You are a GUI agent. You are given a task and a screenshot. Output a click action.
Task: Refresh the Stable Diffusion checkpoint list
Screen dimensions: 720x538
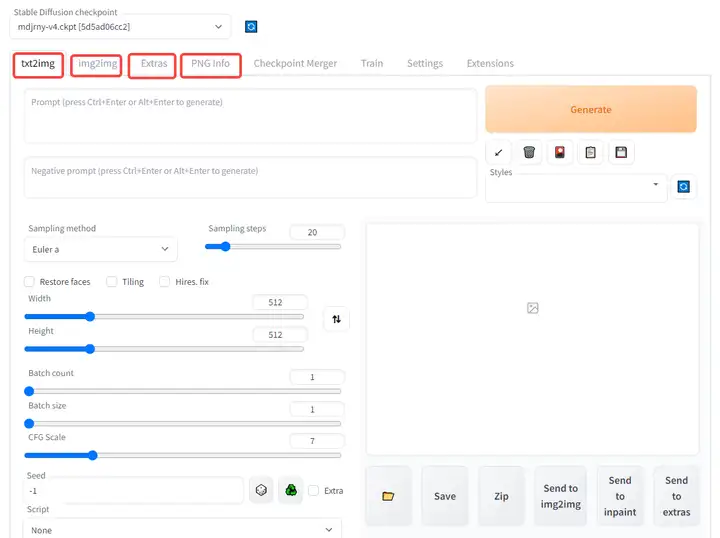pos(251,27)
